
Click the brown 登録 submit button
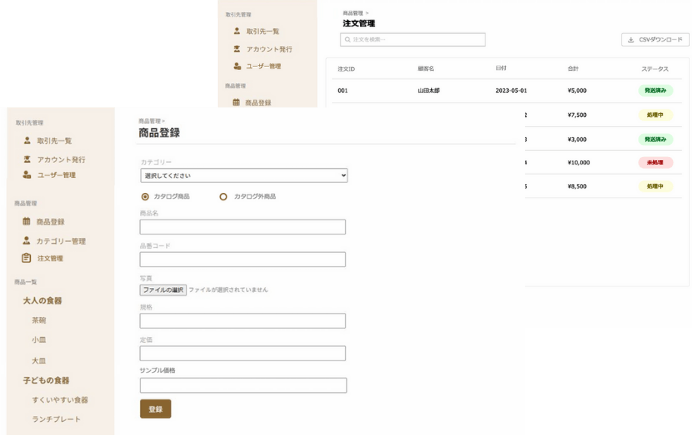click(x=155, y=409)
